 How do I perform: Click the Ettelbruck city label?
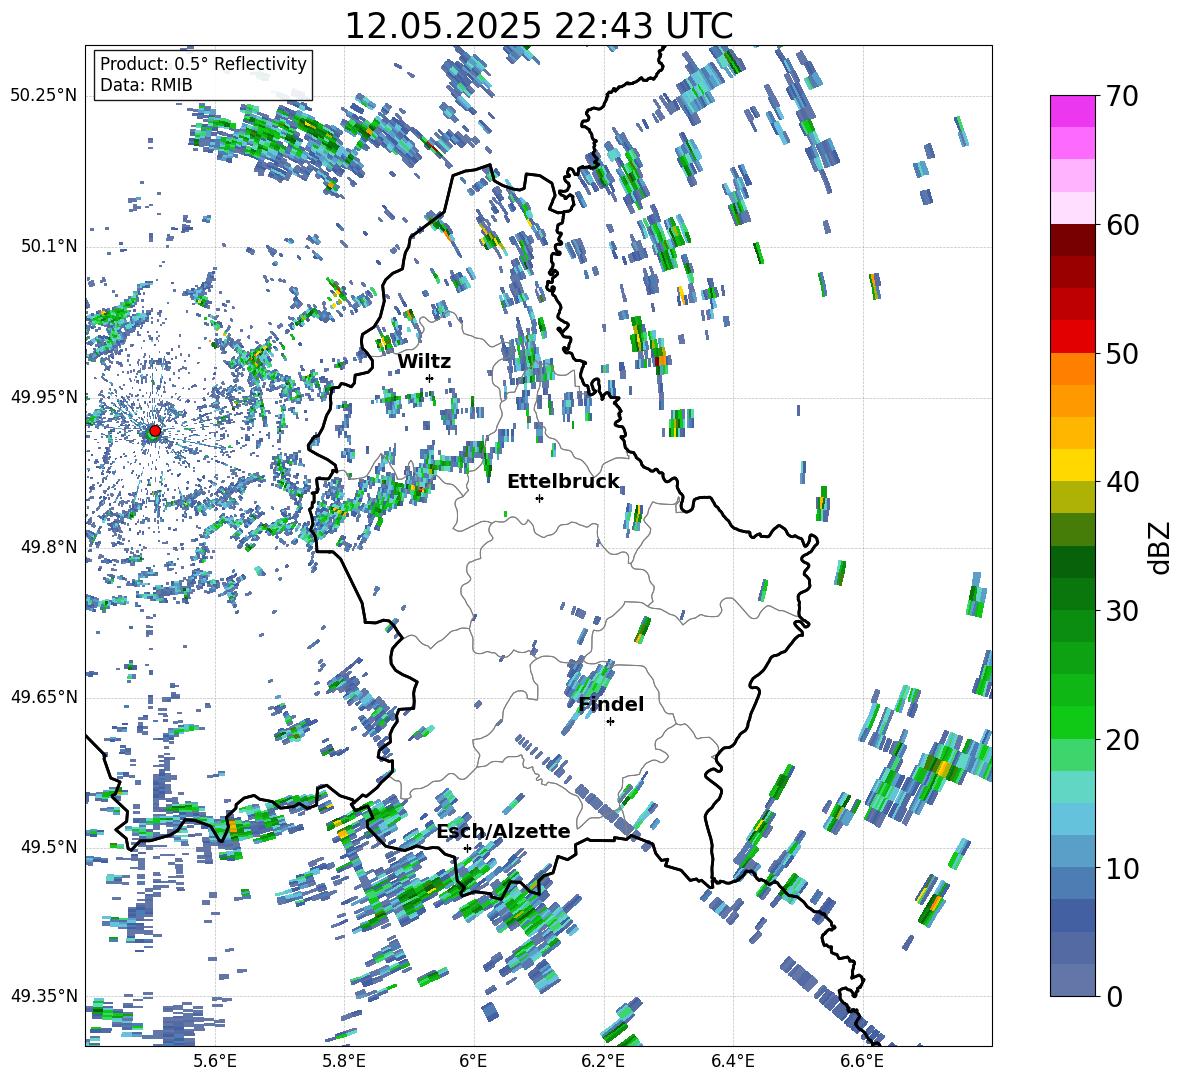click(x=563, y=482)
